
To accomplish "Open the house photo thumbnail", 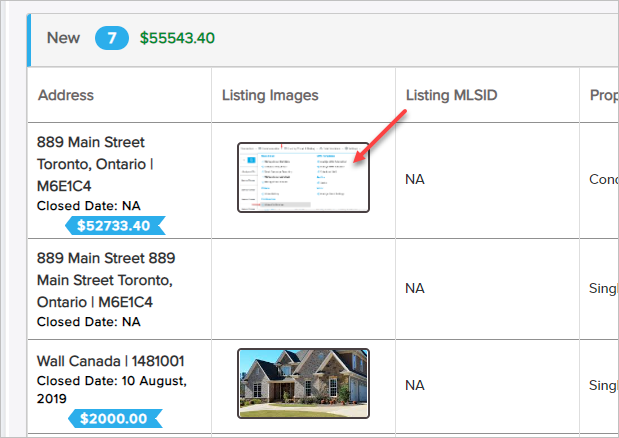I will tap(303, 382).
